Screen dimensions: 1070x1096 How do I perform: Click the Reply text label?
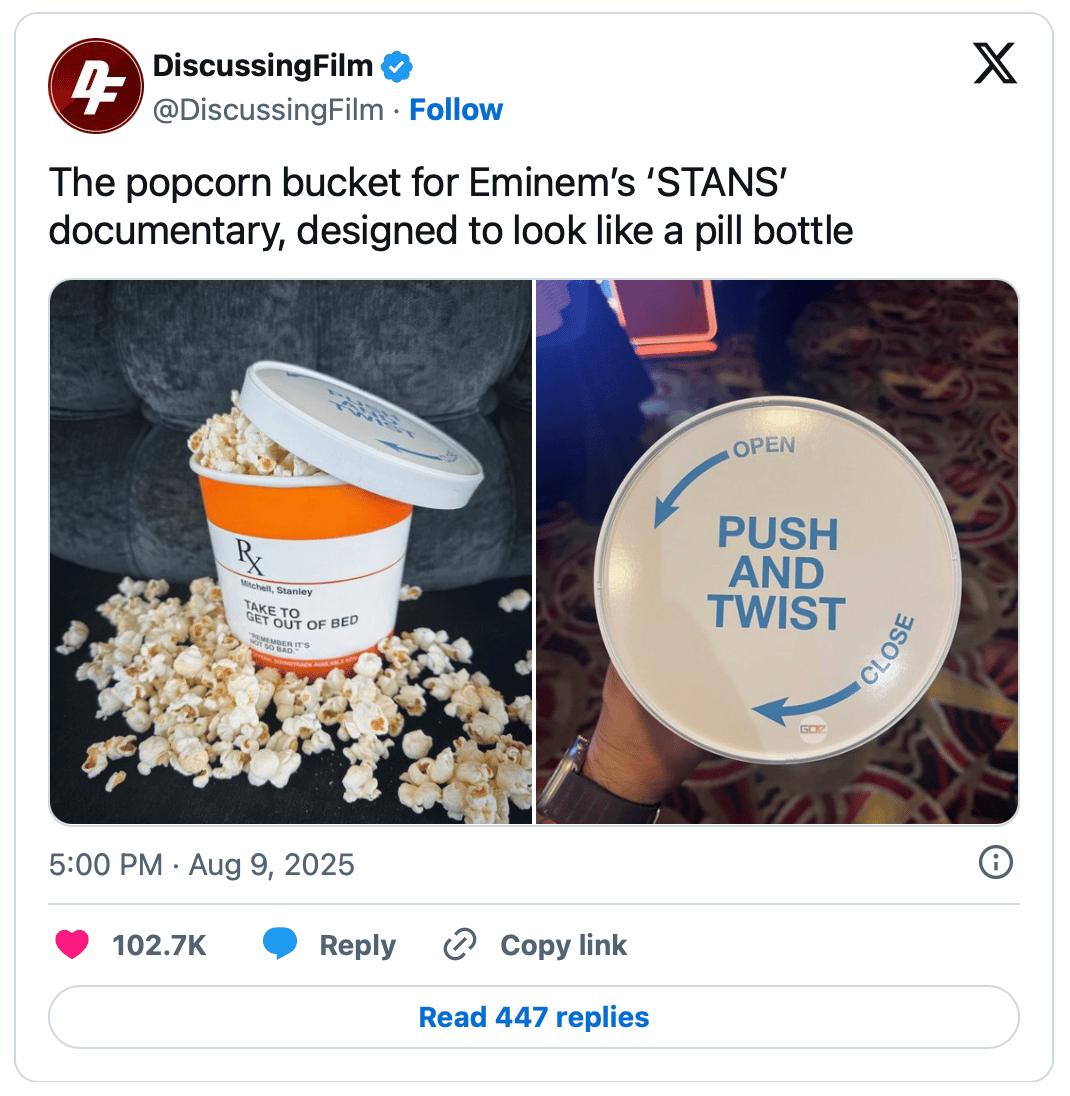coord(358,946)
